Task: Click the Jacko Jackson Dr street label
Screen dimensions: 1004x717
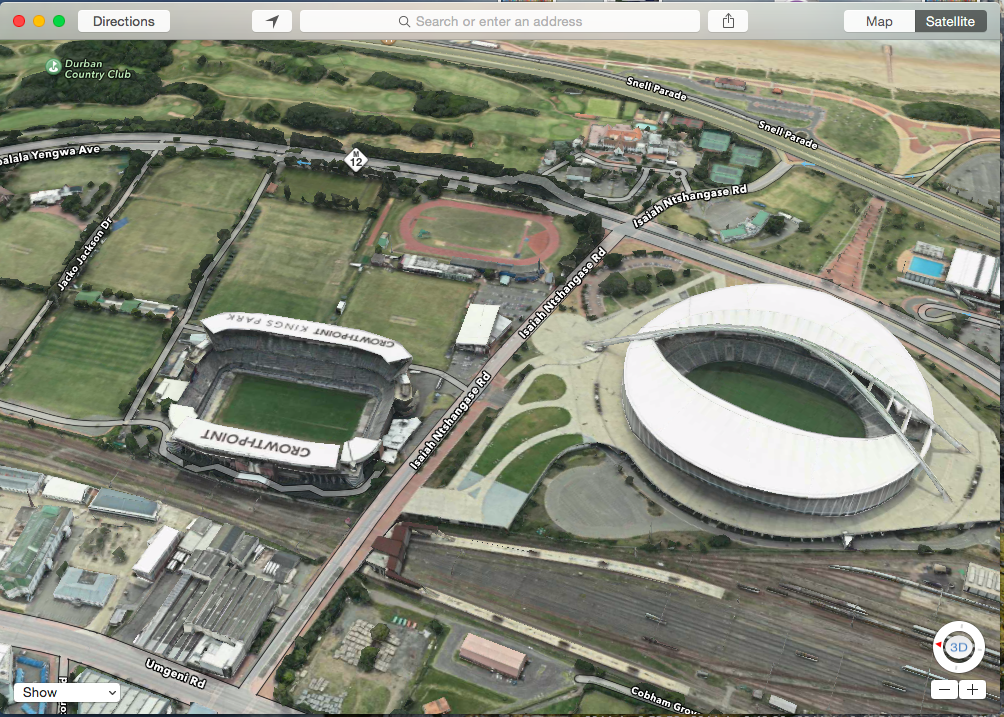Action: click(x=85, y=253)
